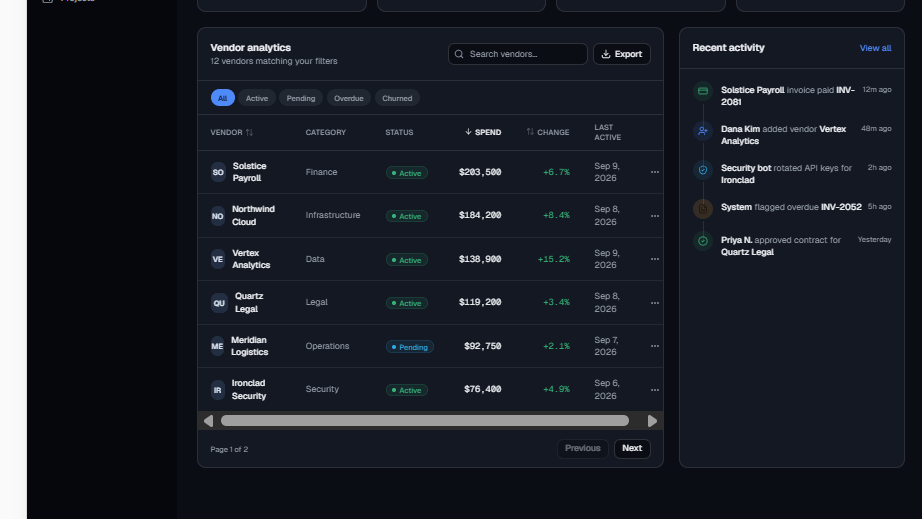Click the SO avatar for Solstice Payroll
The height and width of the screenshot is (519, 922).
tap(218, 172)
